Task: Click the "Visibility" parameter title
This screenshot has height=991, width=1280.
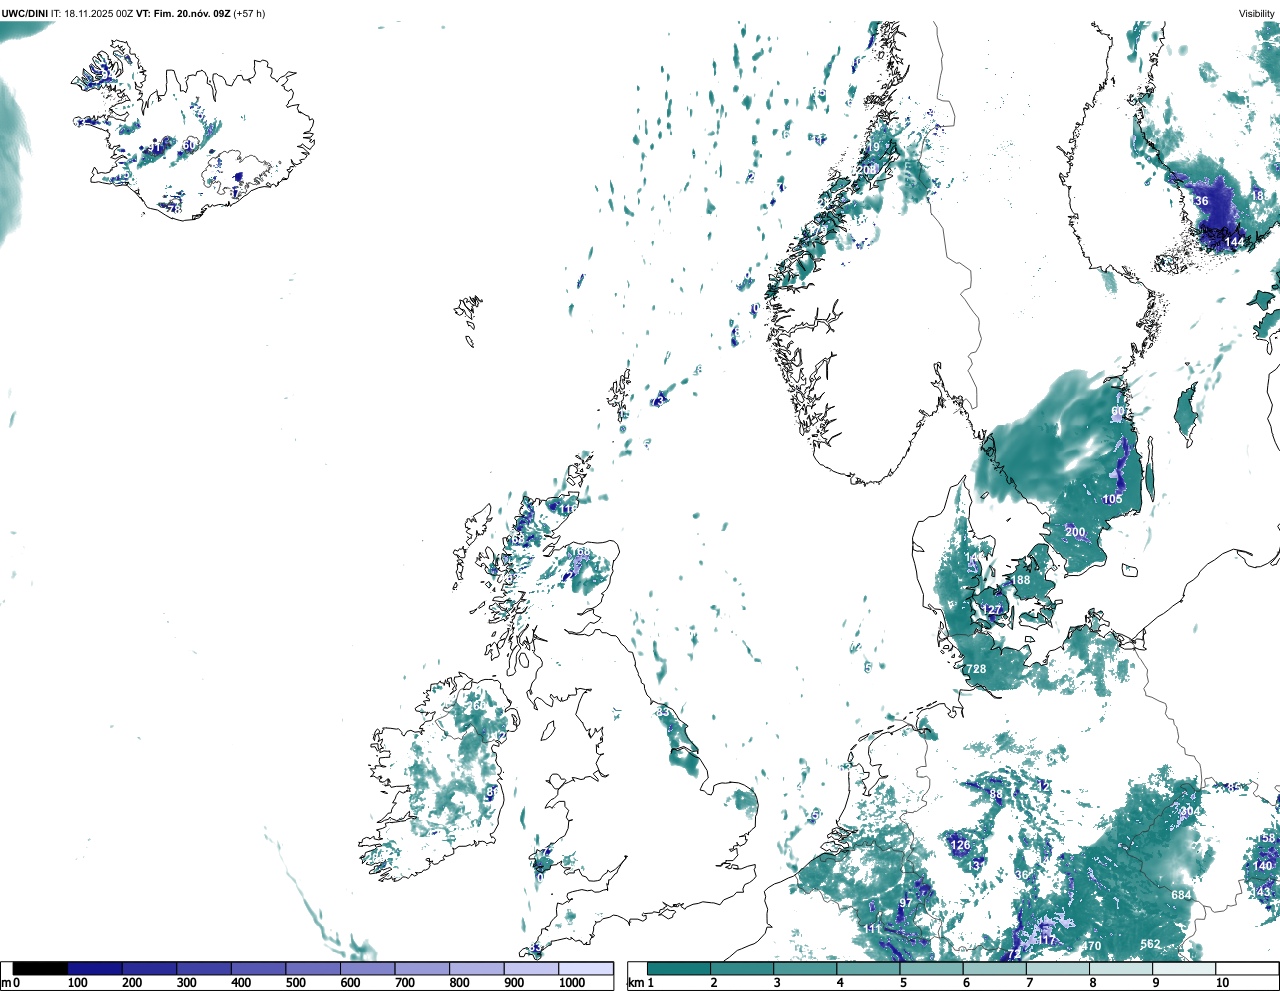Action: [1257, 14]
